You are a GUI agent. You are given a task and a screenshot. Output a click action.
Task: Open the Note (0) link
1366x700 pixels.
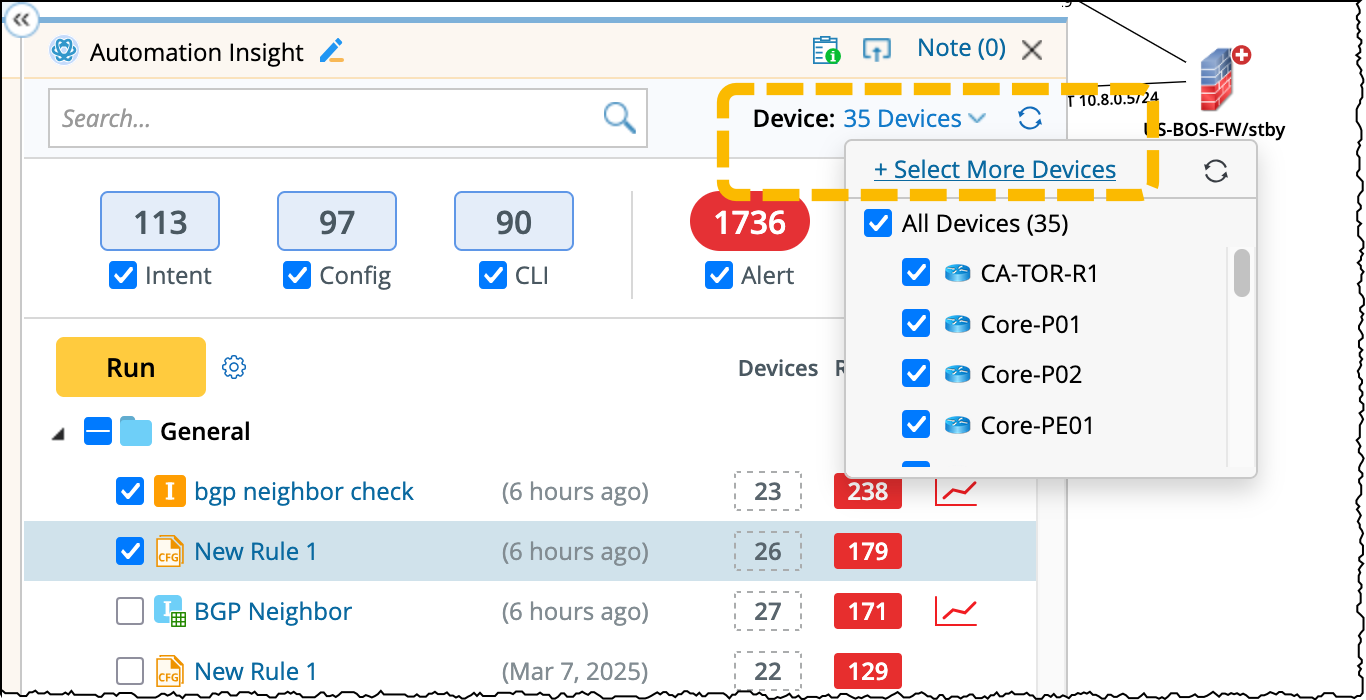point(960,48)
